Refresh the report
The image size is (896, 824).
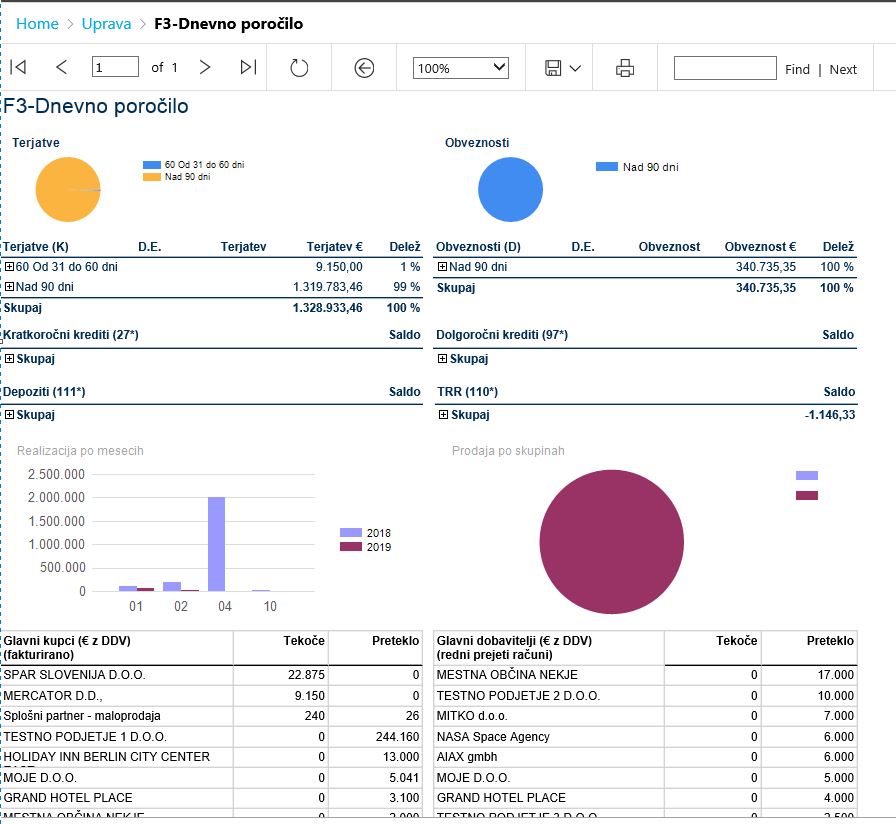point(299,68)
